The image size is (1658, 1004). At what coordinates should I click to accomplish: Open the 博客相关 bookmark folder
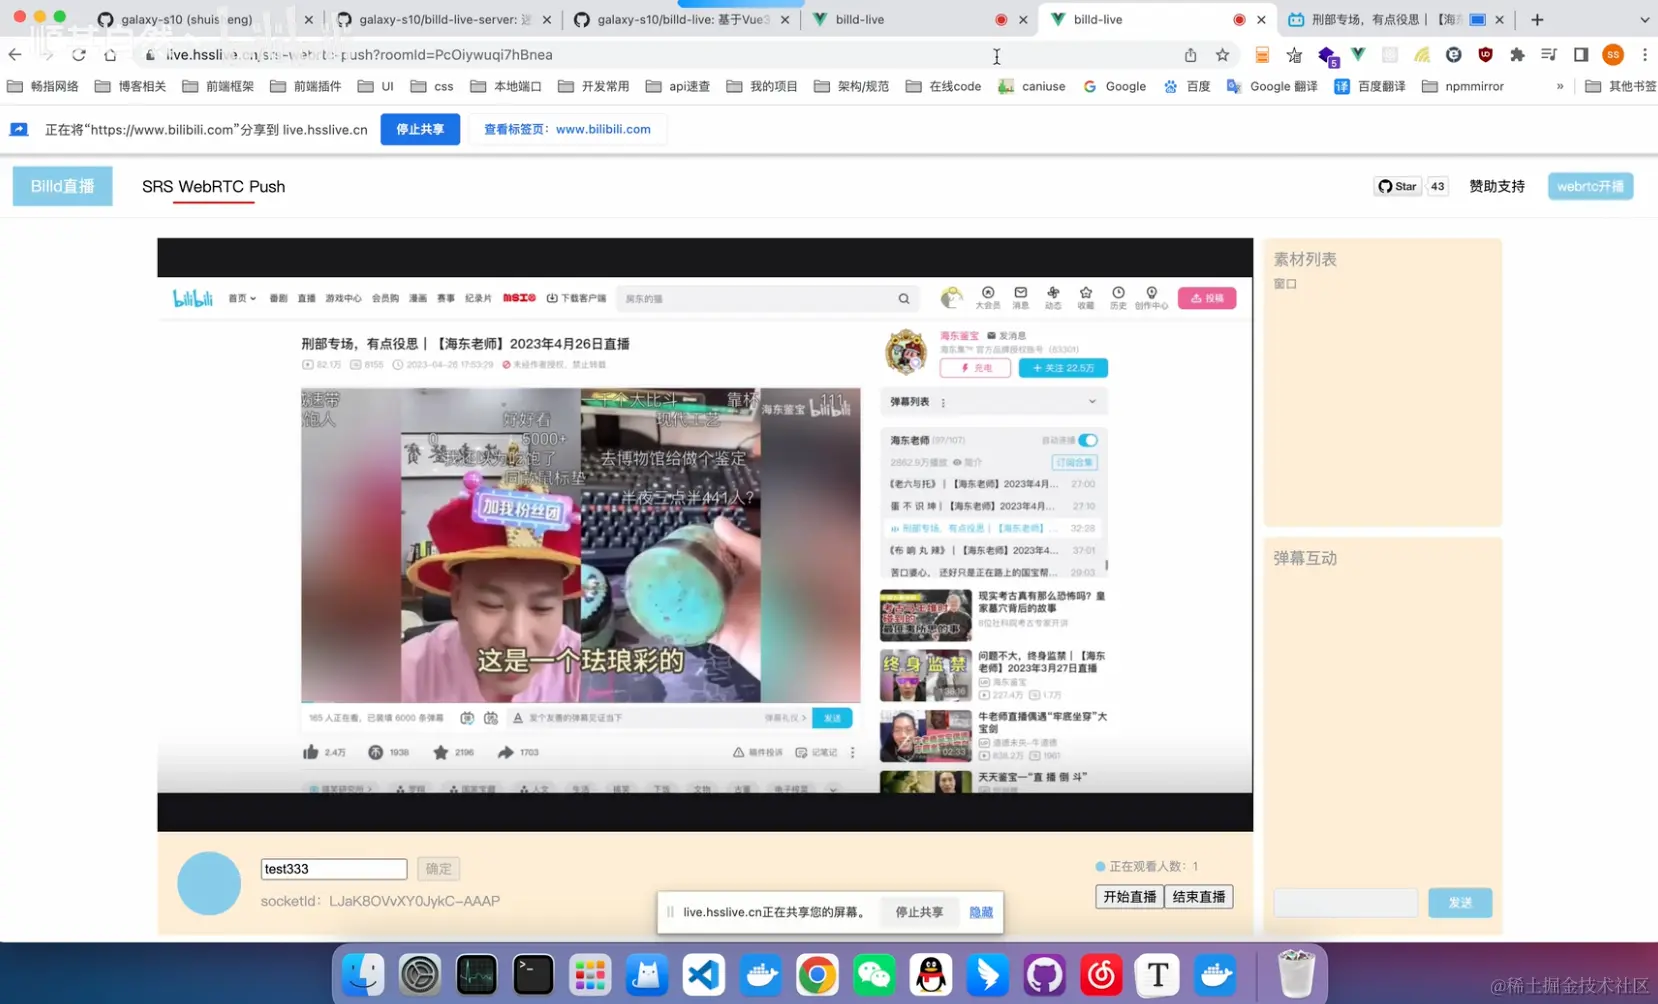click(131, 87)
